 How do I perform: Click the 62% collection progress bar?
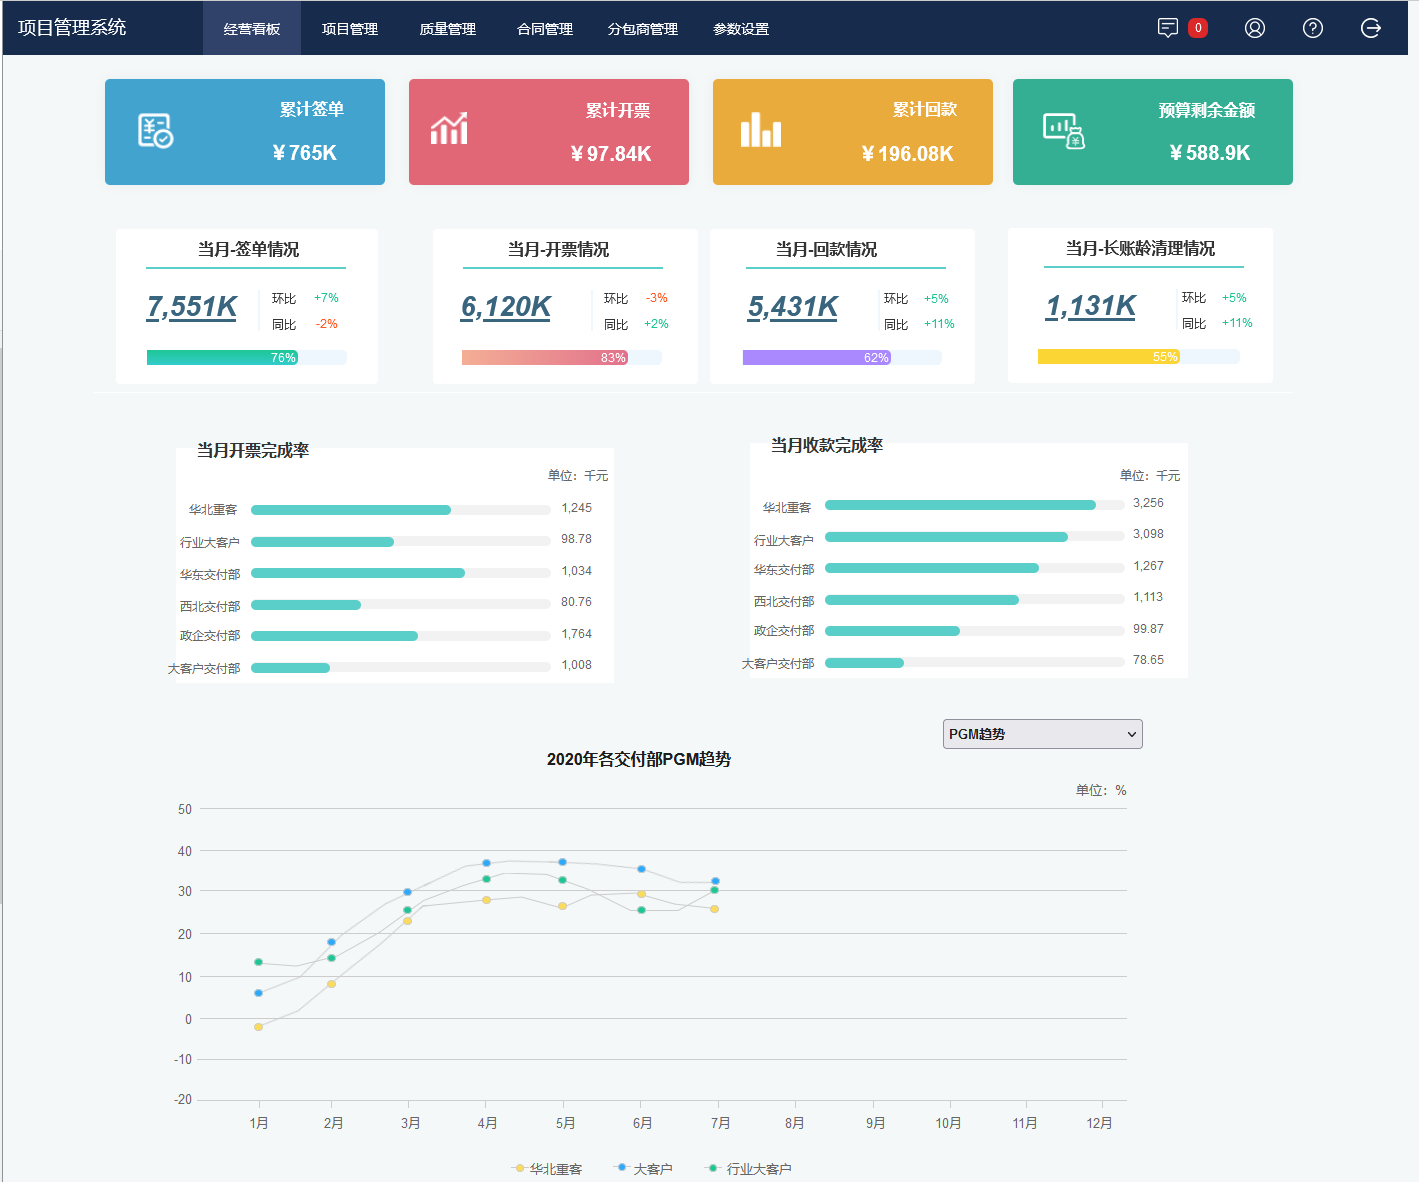click(x=843, y=357)
